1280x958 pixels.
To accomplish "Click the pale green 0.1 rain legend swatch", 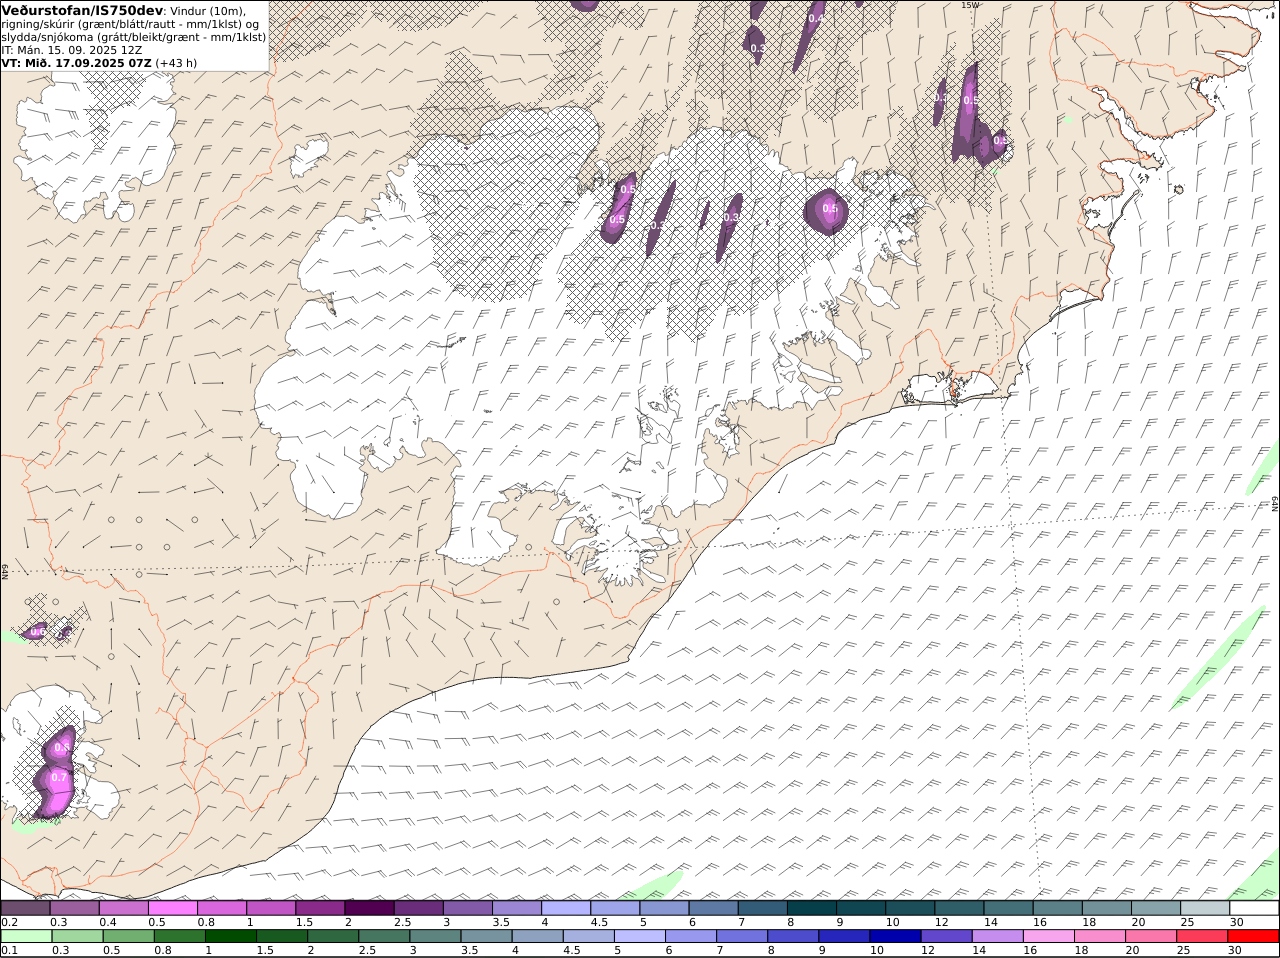I will pyautogui.click(x=26, y=937).
